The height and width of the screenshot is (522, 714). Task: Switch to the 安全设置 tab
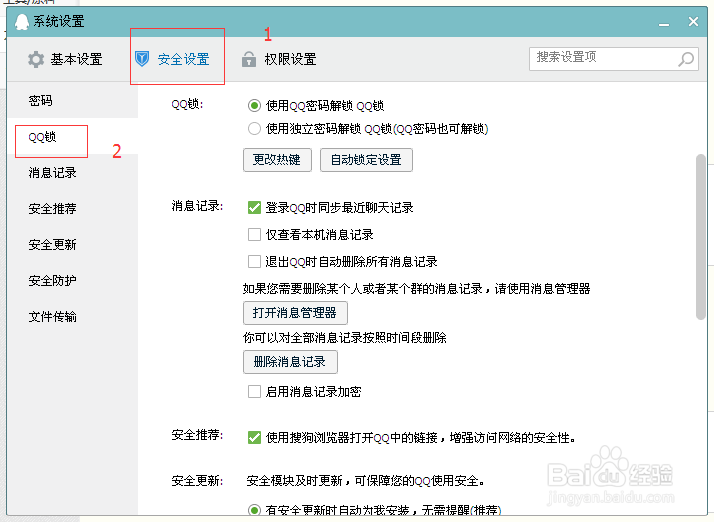(172, 59)
